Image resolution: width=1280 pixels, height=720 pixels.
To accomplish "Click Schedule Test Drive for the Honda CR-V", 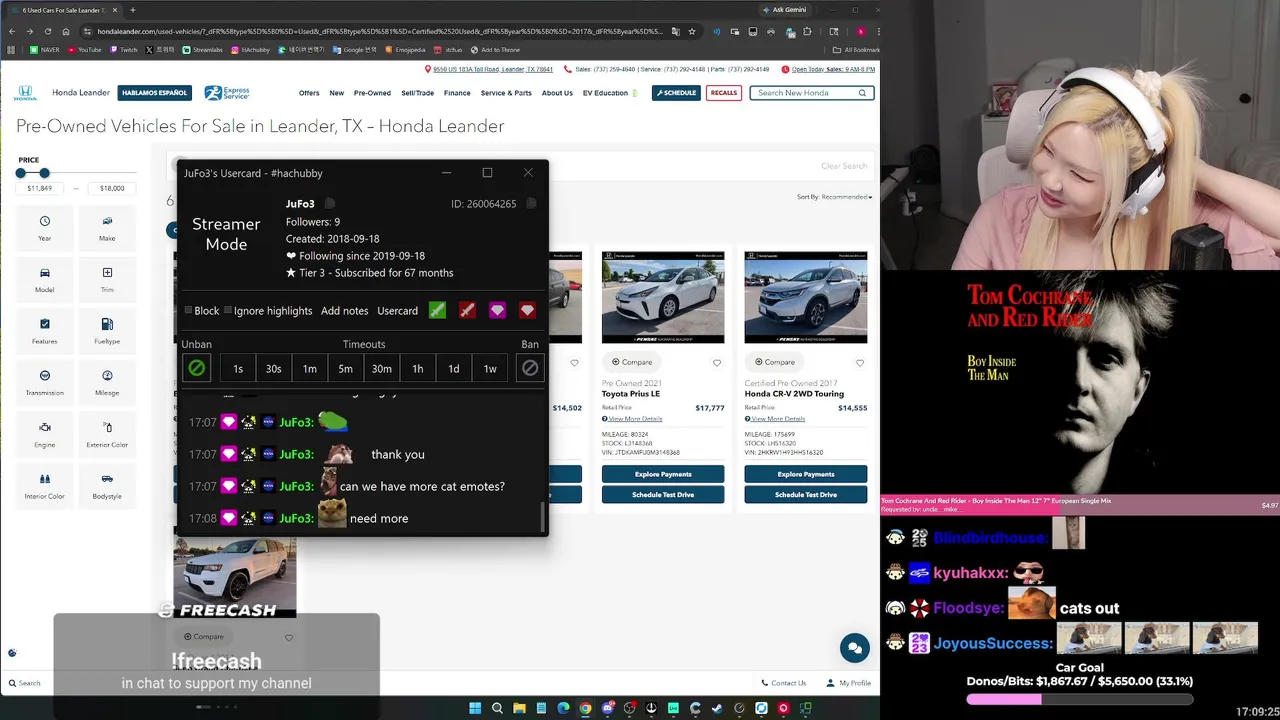I will (x=806, y=494).
